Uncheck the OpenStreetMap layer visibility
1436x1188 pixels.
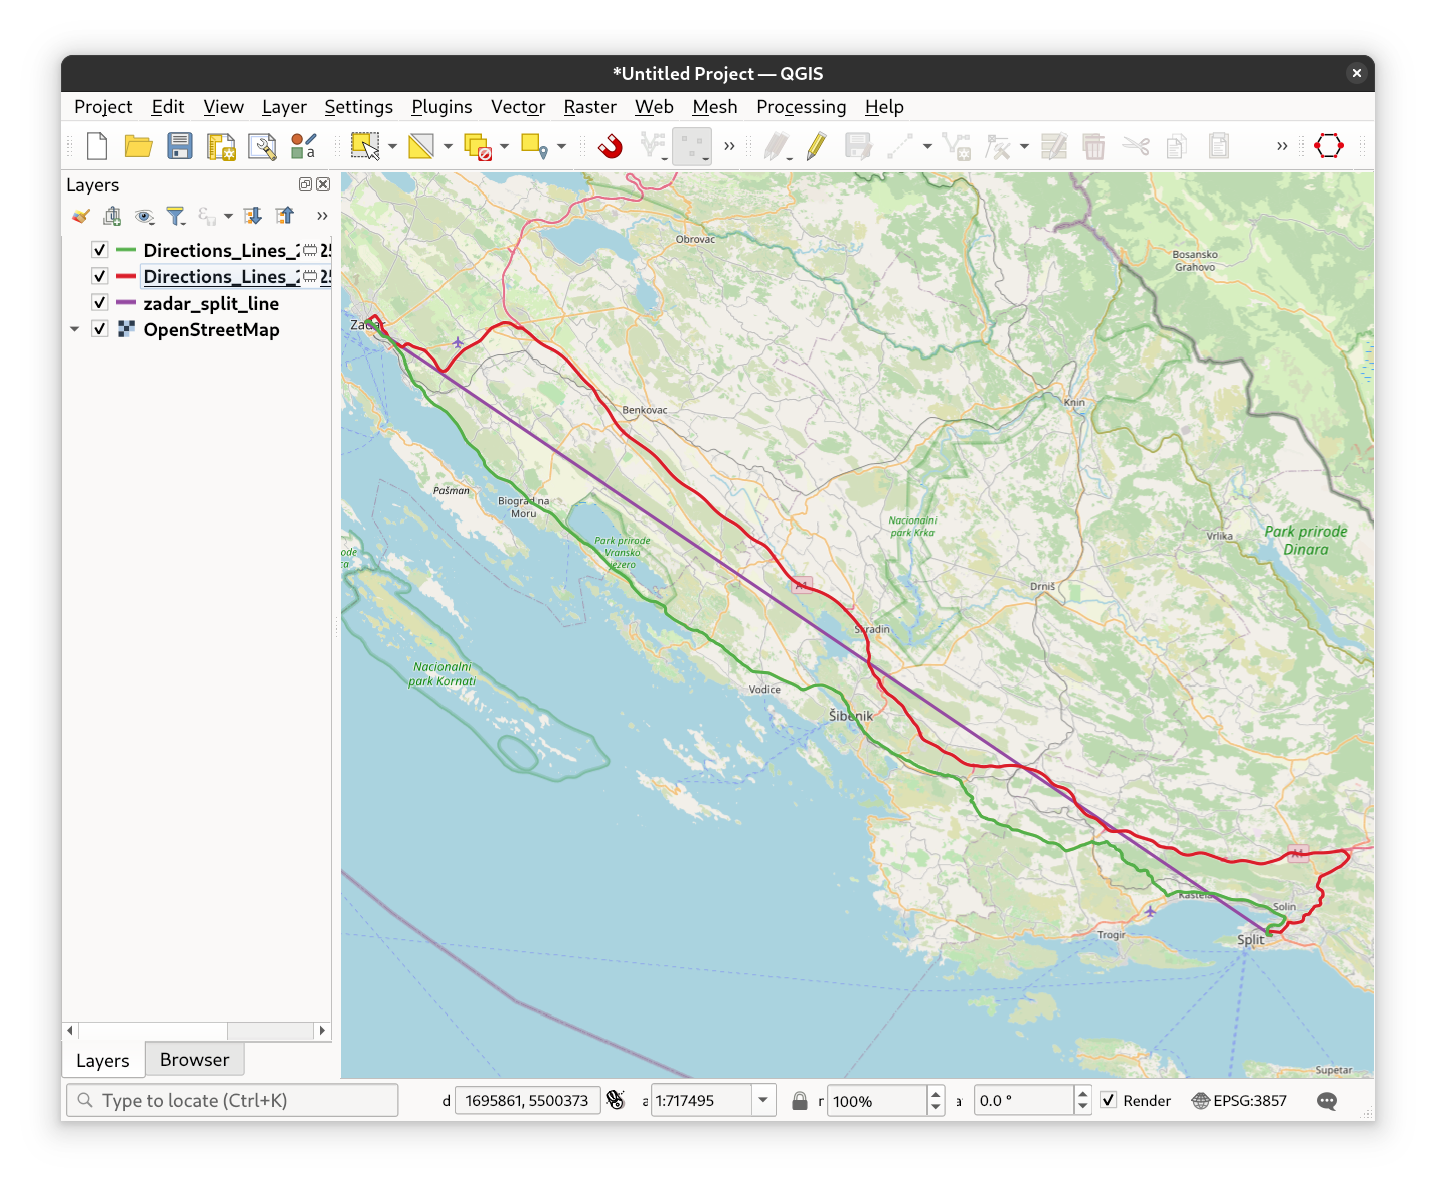(100, 329)
